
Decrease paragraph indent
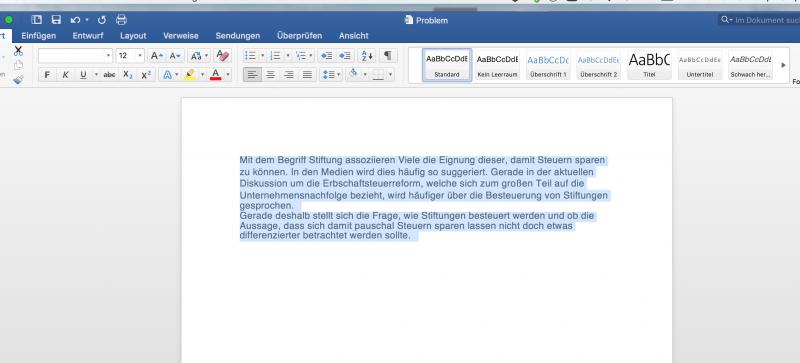click(327, 56)
